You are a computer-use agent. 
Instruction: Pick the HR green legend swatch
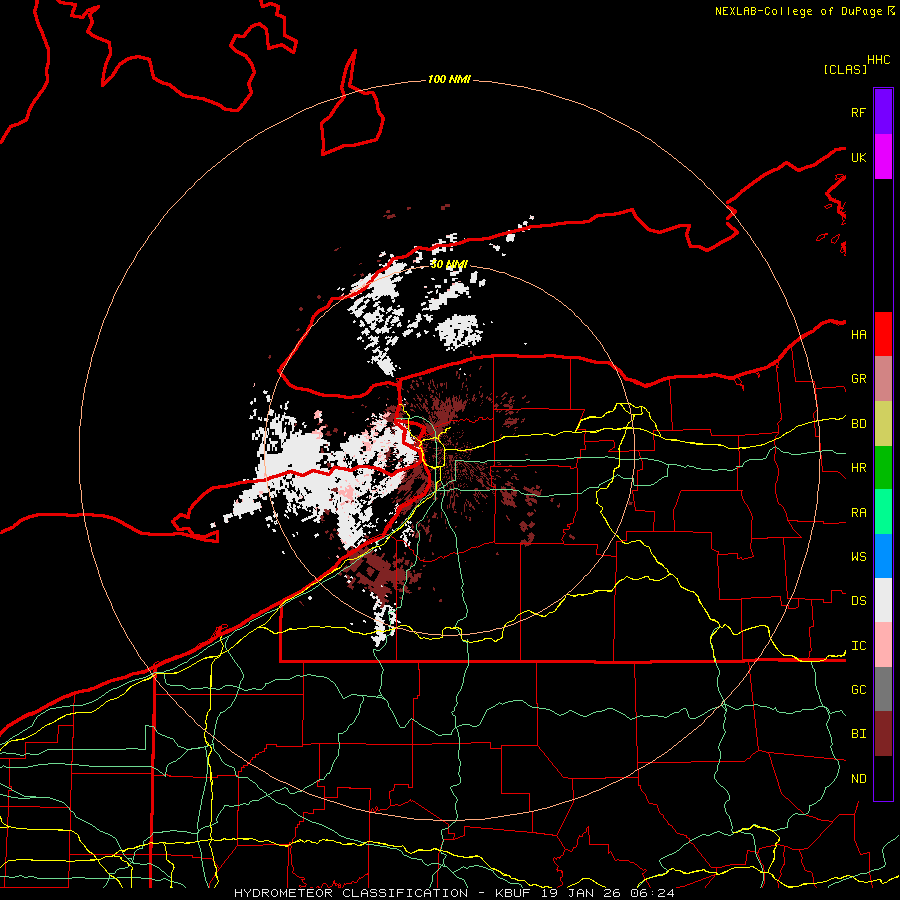pyautogui.click(x=883, y=468)
